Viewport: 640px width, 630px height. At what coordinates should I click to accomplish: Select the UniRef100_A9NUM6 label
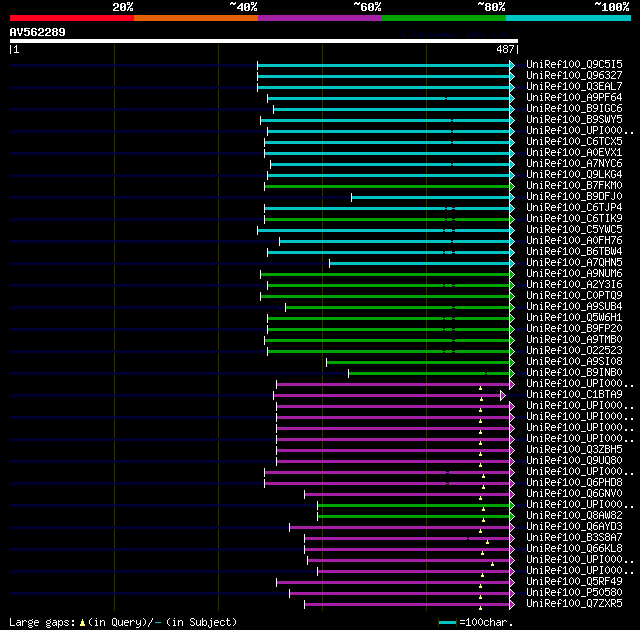click(x=574, y=274)
